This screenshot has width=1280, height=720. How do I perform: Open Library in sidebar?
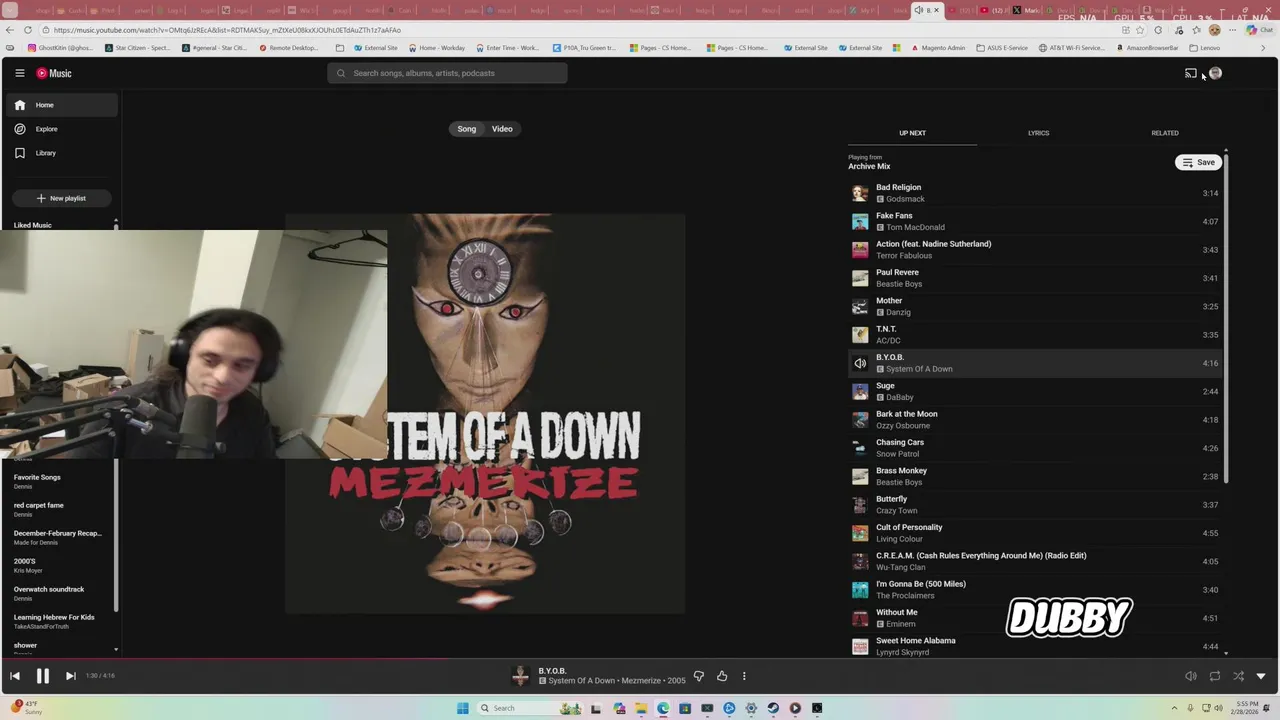[61, 153]
